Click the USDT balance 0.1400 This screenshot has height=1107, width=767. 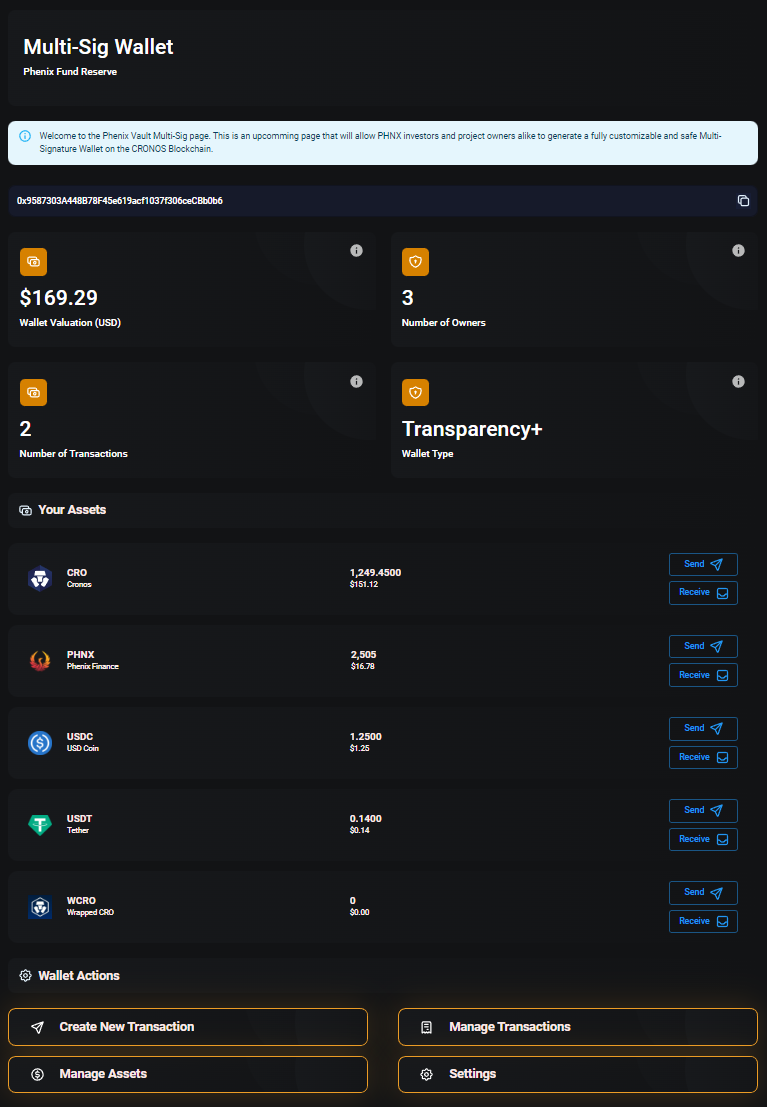pyautogui.click(x=366, y=818)
